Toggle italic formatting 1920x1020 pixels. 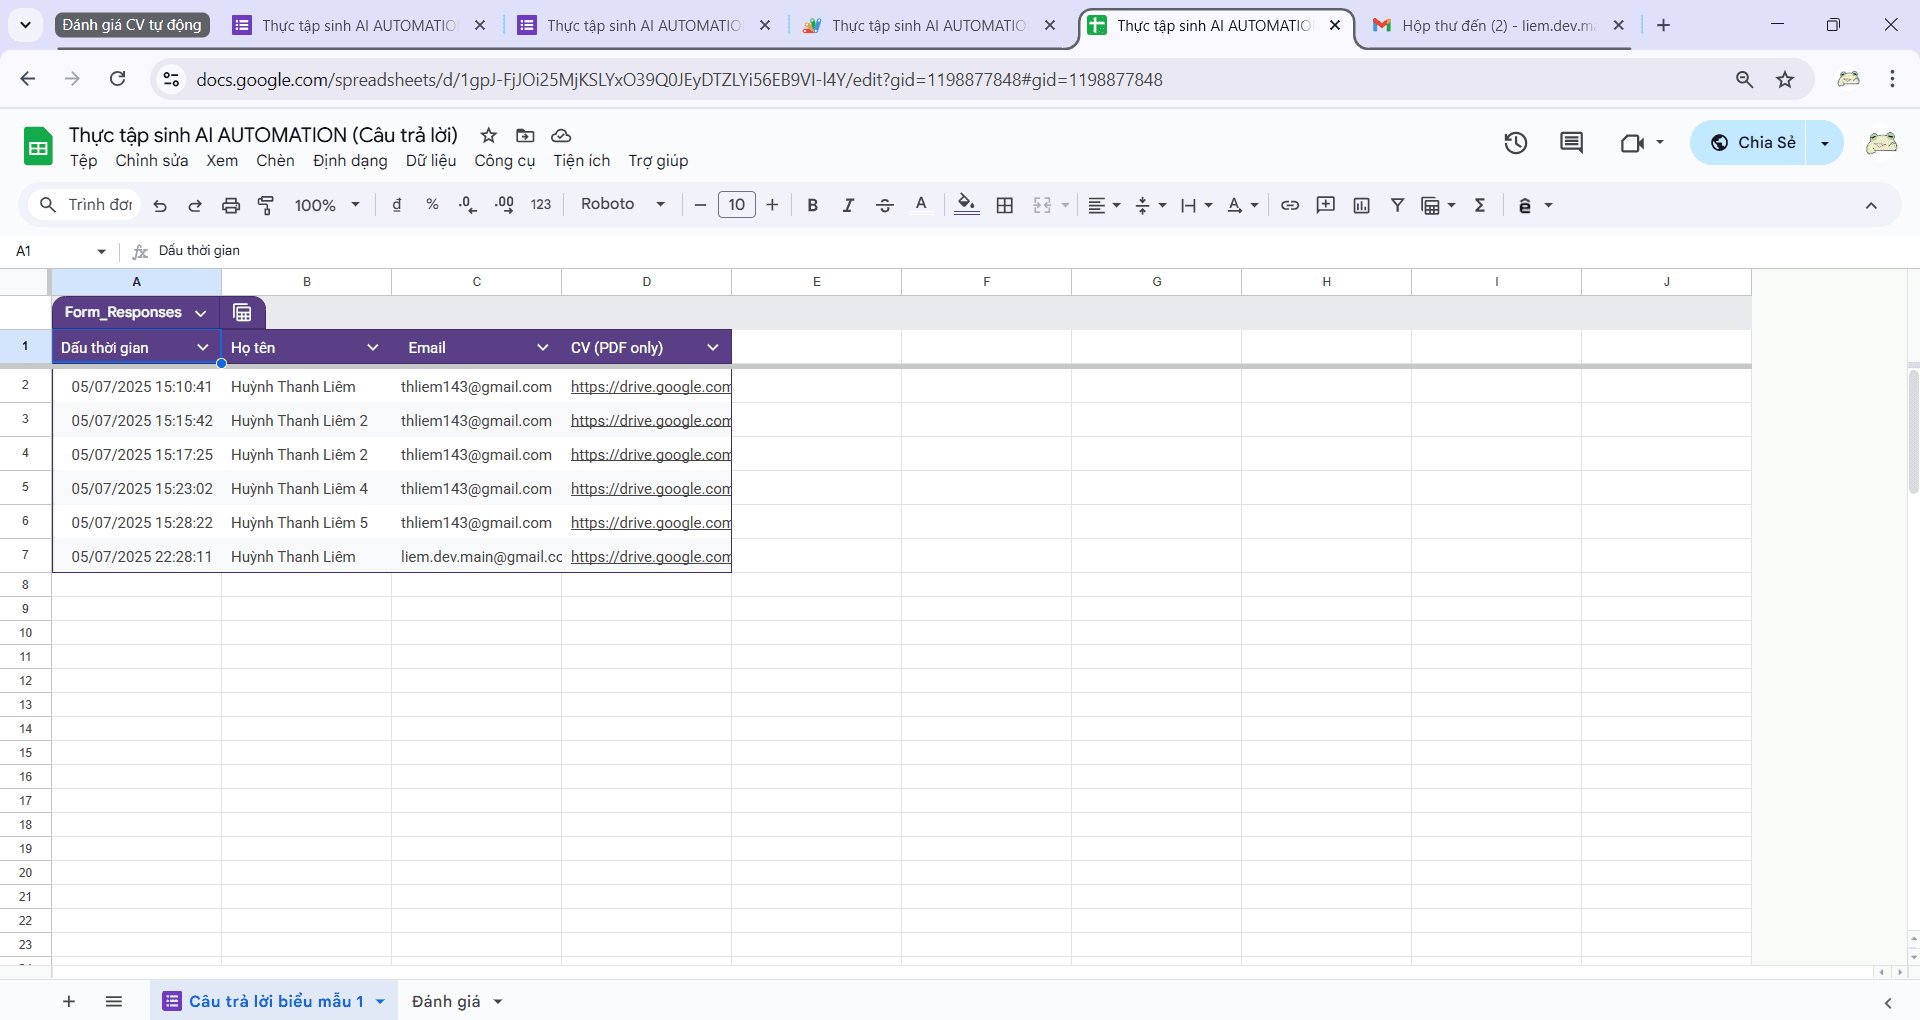[x=848, y=205]
